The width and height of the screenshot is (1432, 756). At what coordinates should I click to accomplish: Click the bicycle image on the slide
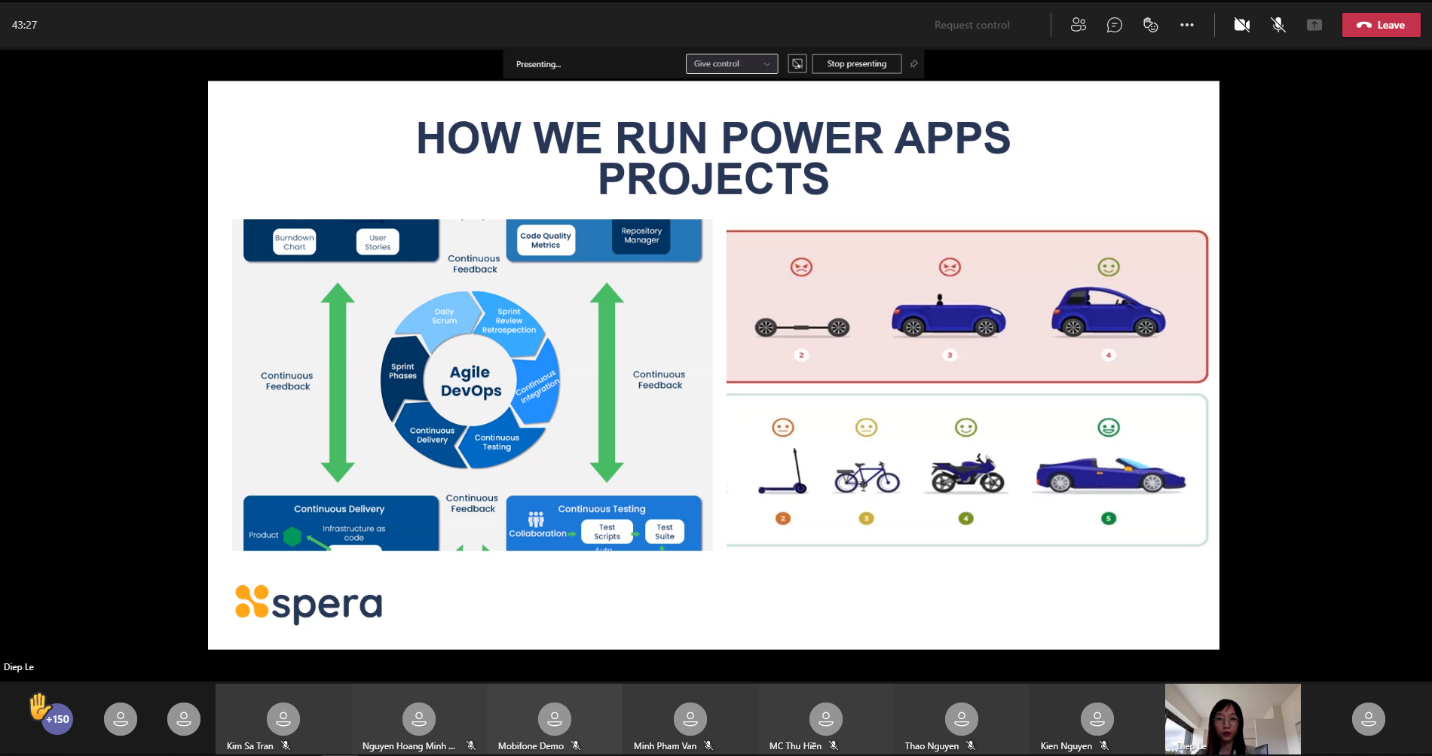(867, 477)
